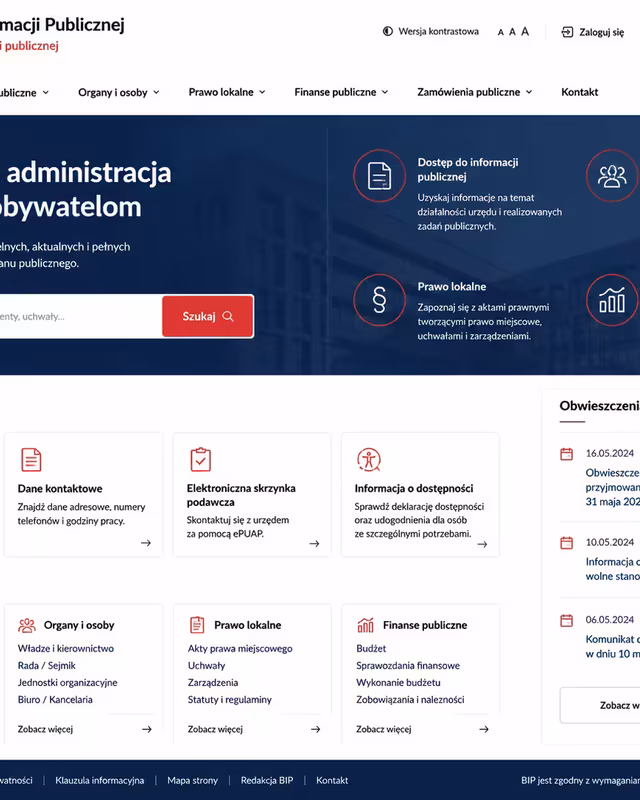This screenshot has width=640, height=800.
Task: Open Mapa strony footer link
Action: 192,780
